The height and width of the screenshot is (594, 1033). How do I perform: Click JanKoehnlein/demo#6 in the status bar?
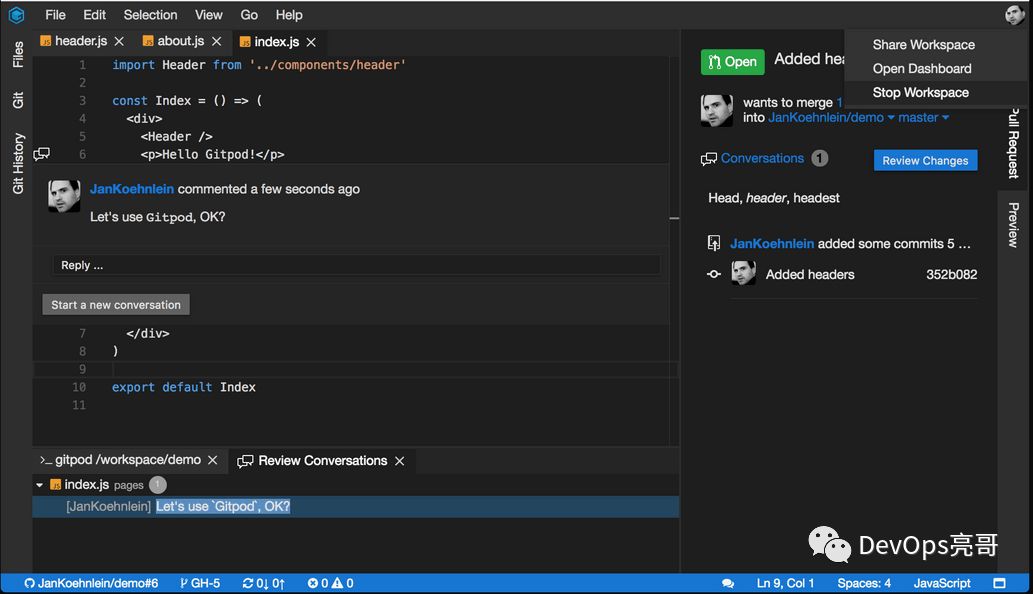click(92, 583)
